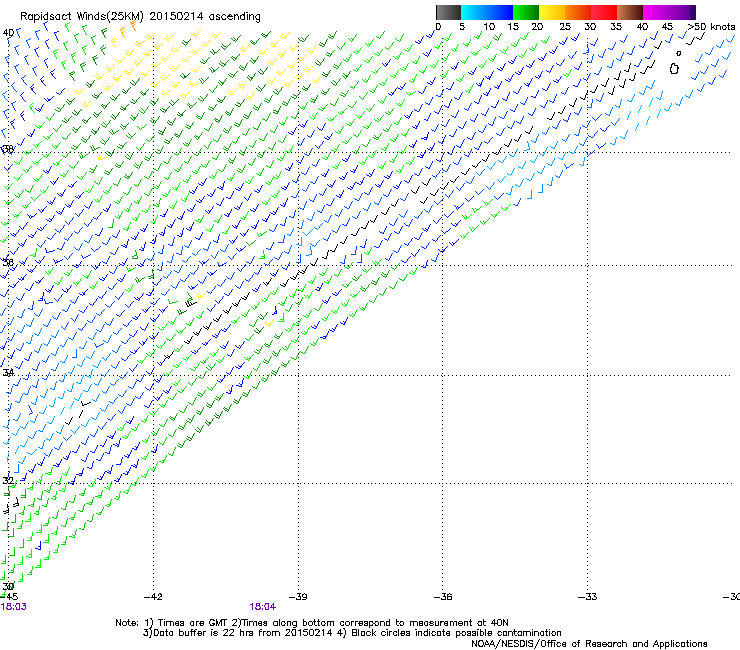
Task: Click the latitude label '32'
Action: click(8, 481)
